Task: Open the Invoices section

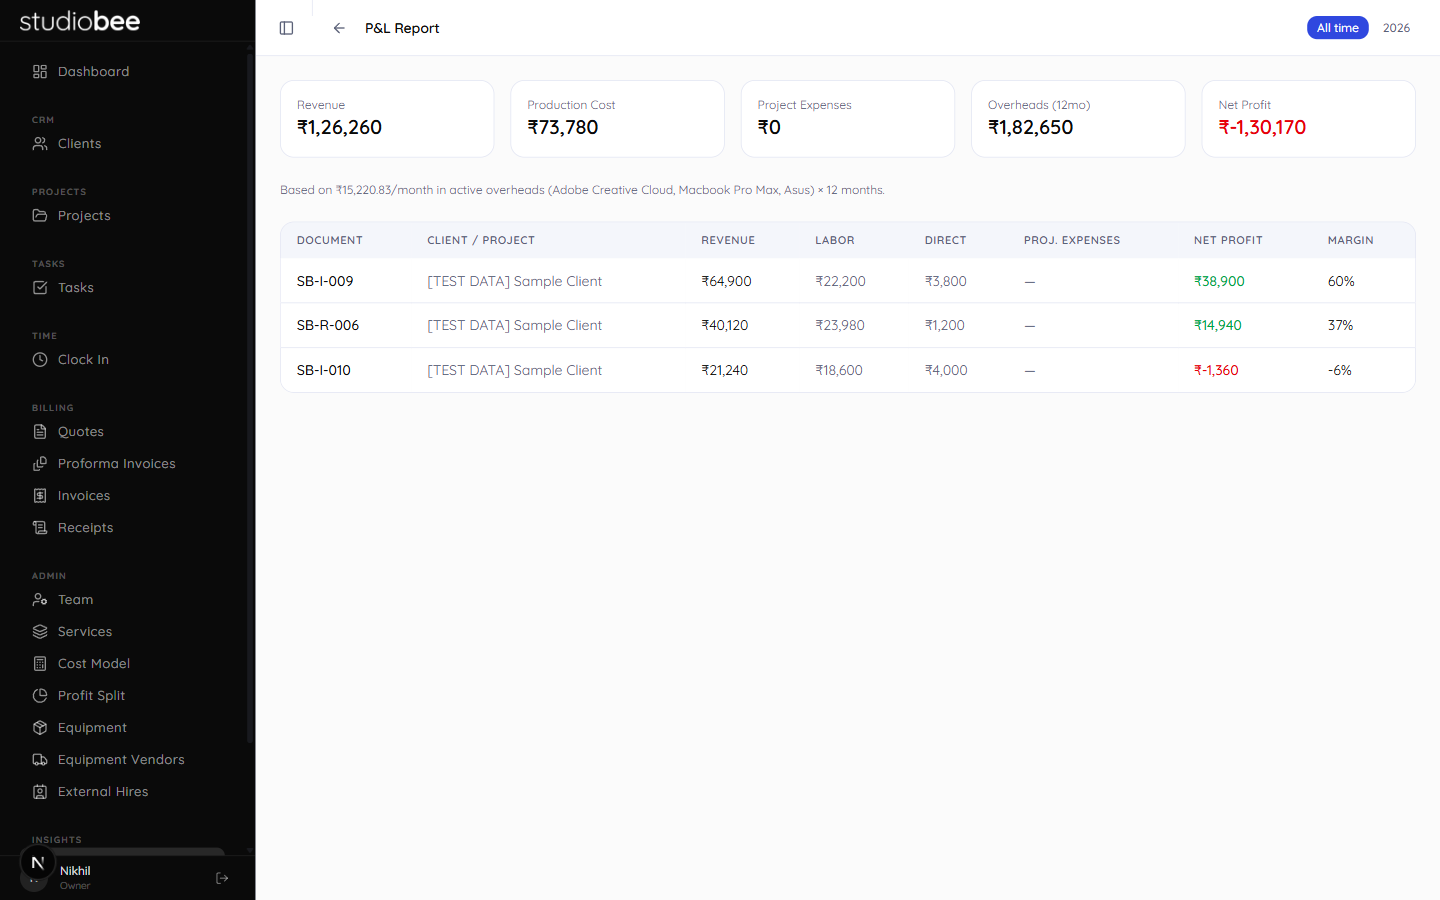Action: (x=84, y=496)
